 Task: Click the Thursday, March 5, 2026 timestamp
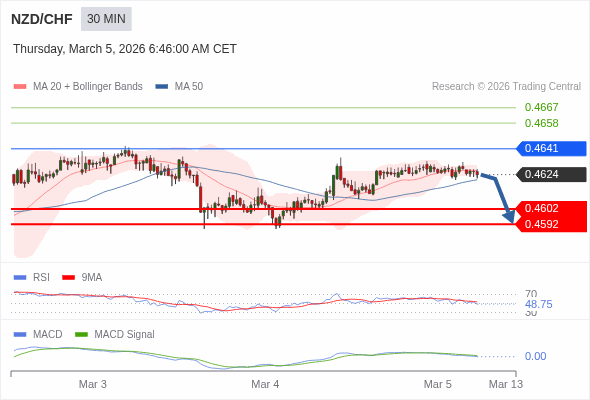[125, 49]
